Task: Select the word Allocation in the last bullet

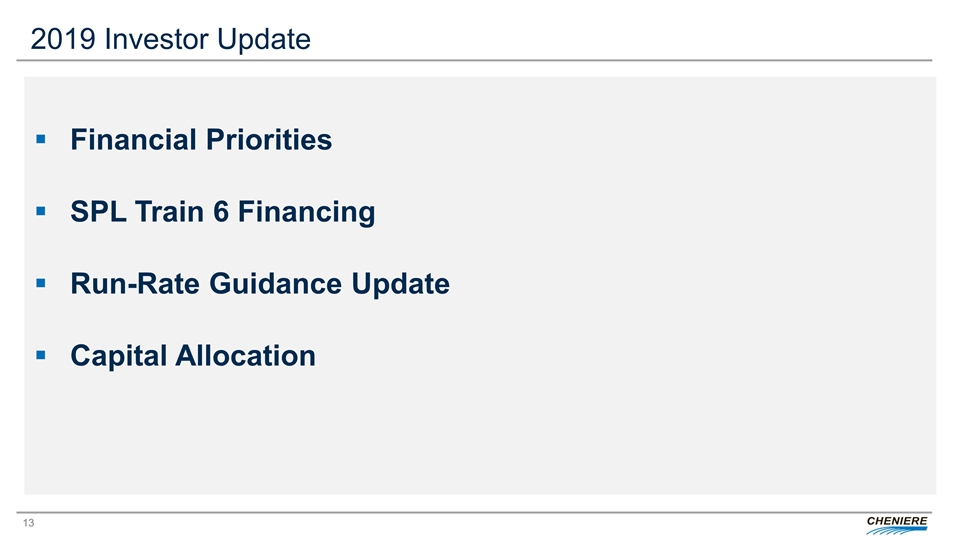Action: [248, 355]
